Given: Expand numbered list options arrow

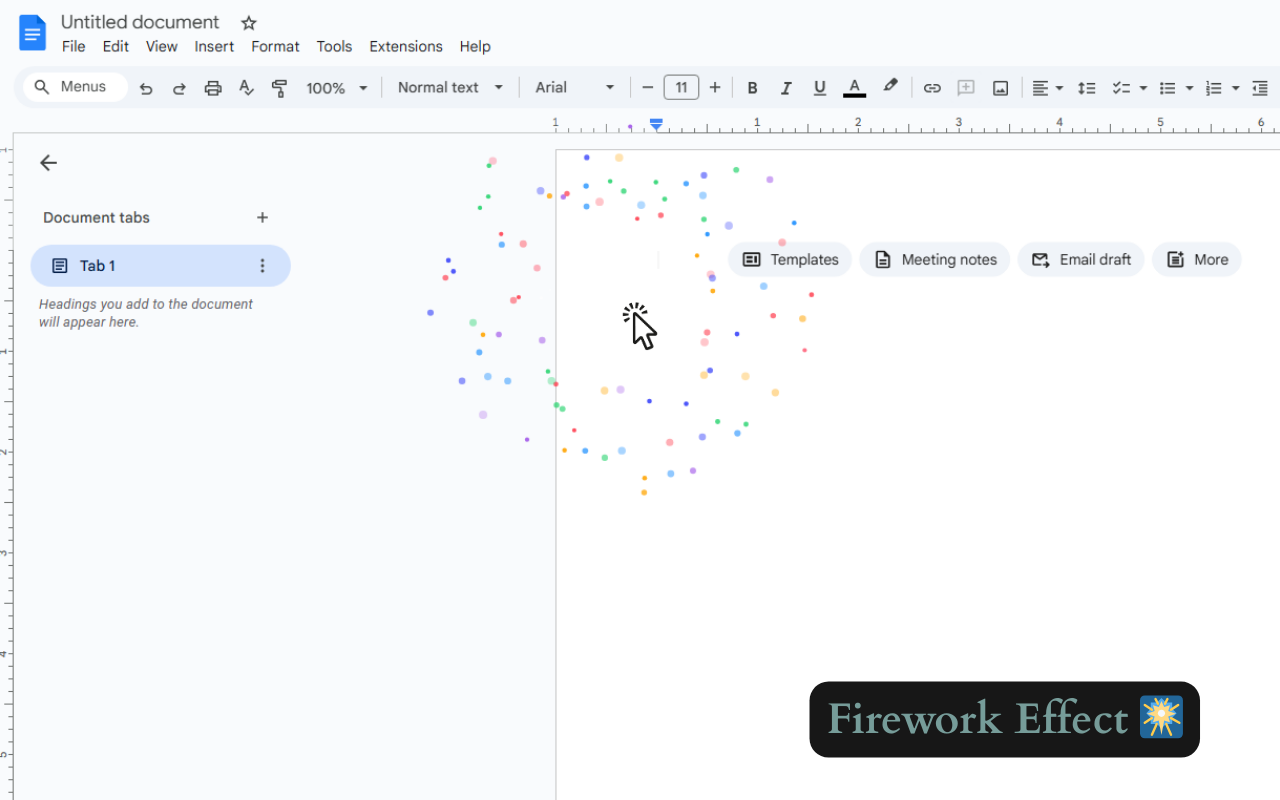Looking at the screenshot, I should 1236,88.
